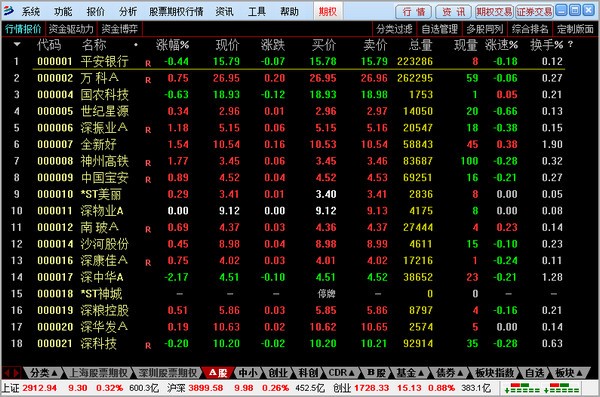Click the app logo icon in menu bar
This screenshot has width=600, height=397.
(8, 11)
